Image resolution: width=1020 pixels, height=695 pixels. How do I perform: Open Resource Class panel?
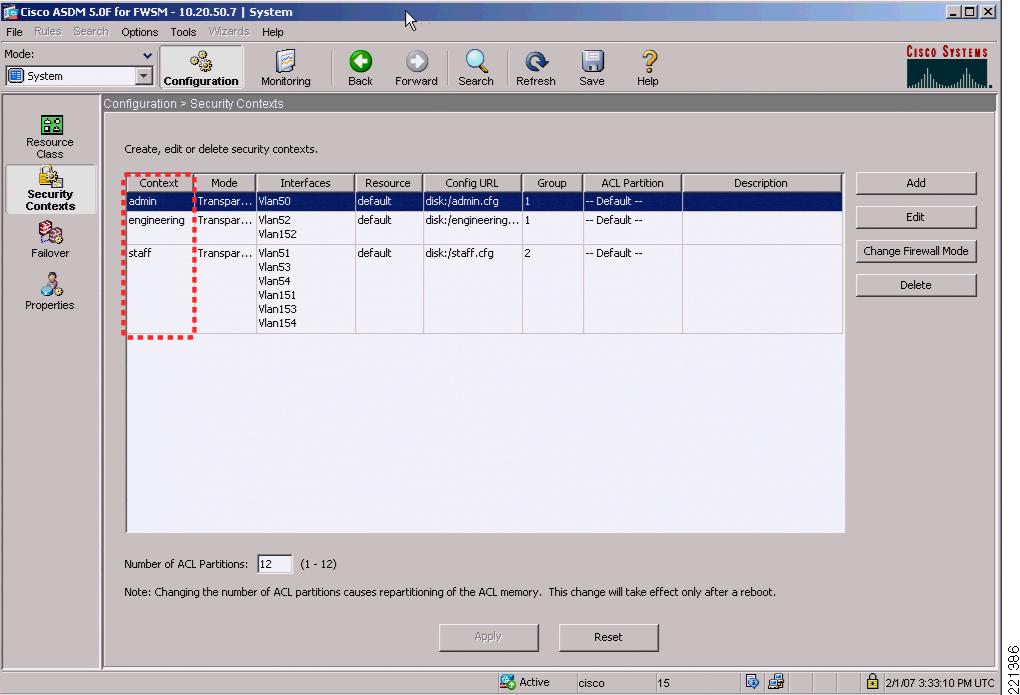50,137
